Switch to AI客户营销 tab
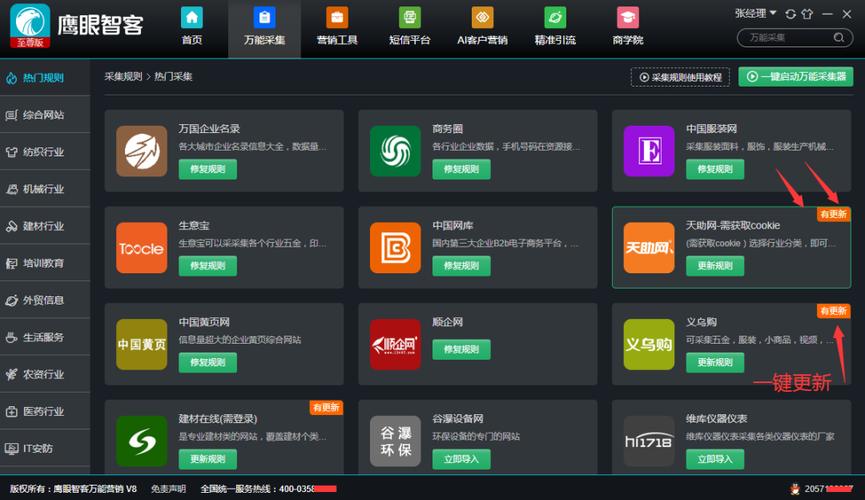The width and height of the screenshot is (865, 500). pos(482,26)
